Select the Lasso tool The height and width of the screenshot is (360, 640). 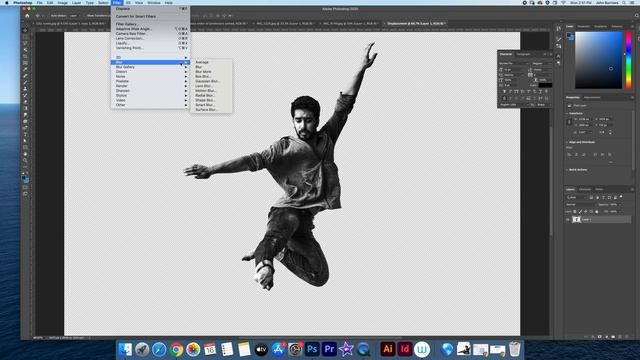click(x=25, y=43)
